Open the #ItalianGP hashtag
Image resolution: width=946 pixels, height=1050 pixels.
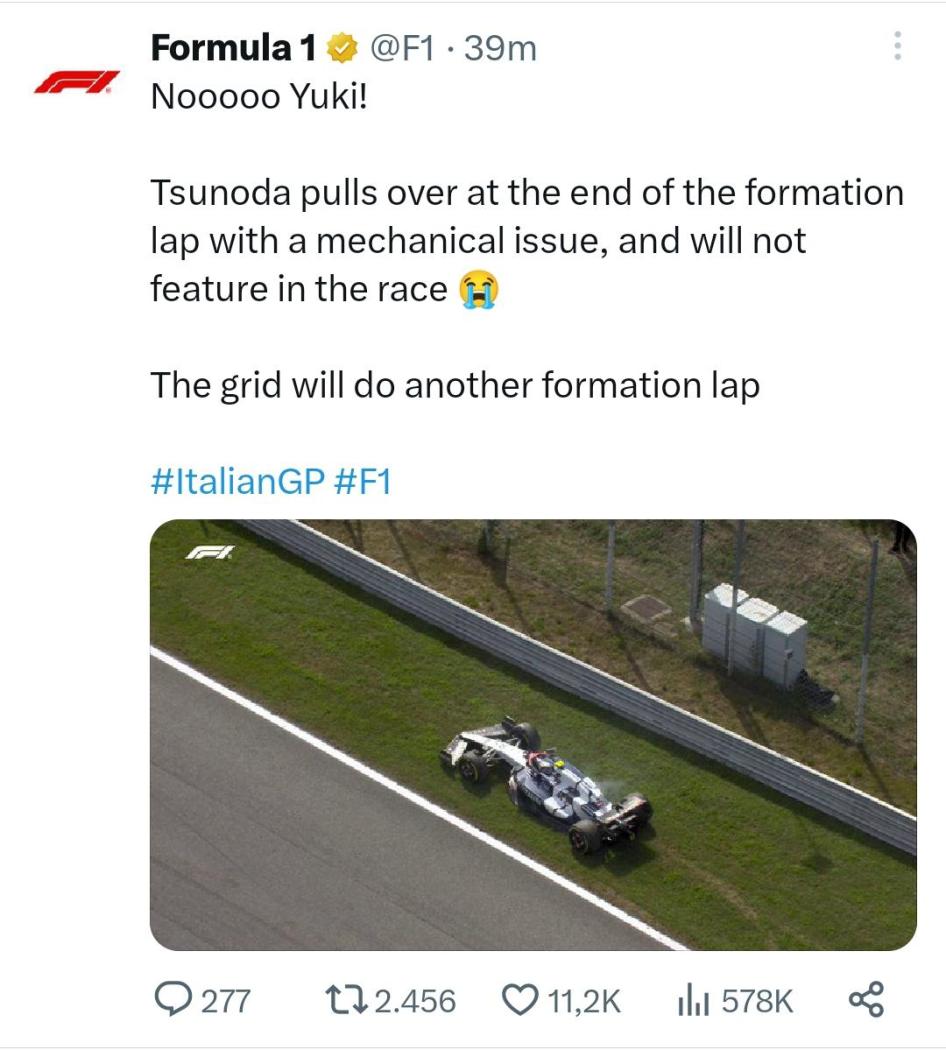point(236,481)
